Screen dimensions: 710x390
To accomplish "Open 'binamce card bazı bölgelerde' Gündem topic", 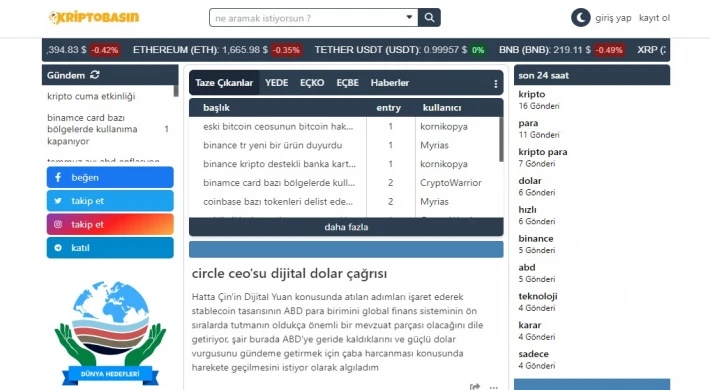I will pos(92,130).
